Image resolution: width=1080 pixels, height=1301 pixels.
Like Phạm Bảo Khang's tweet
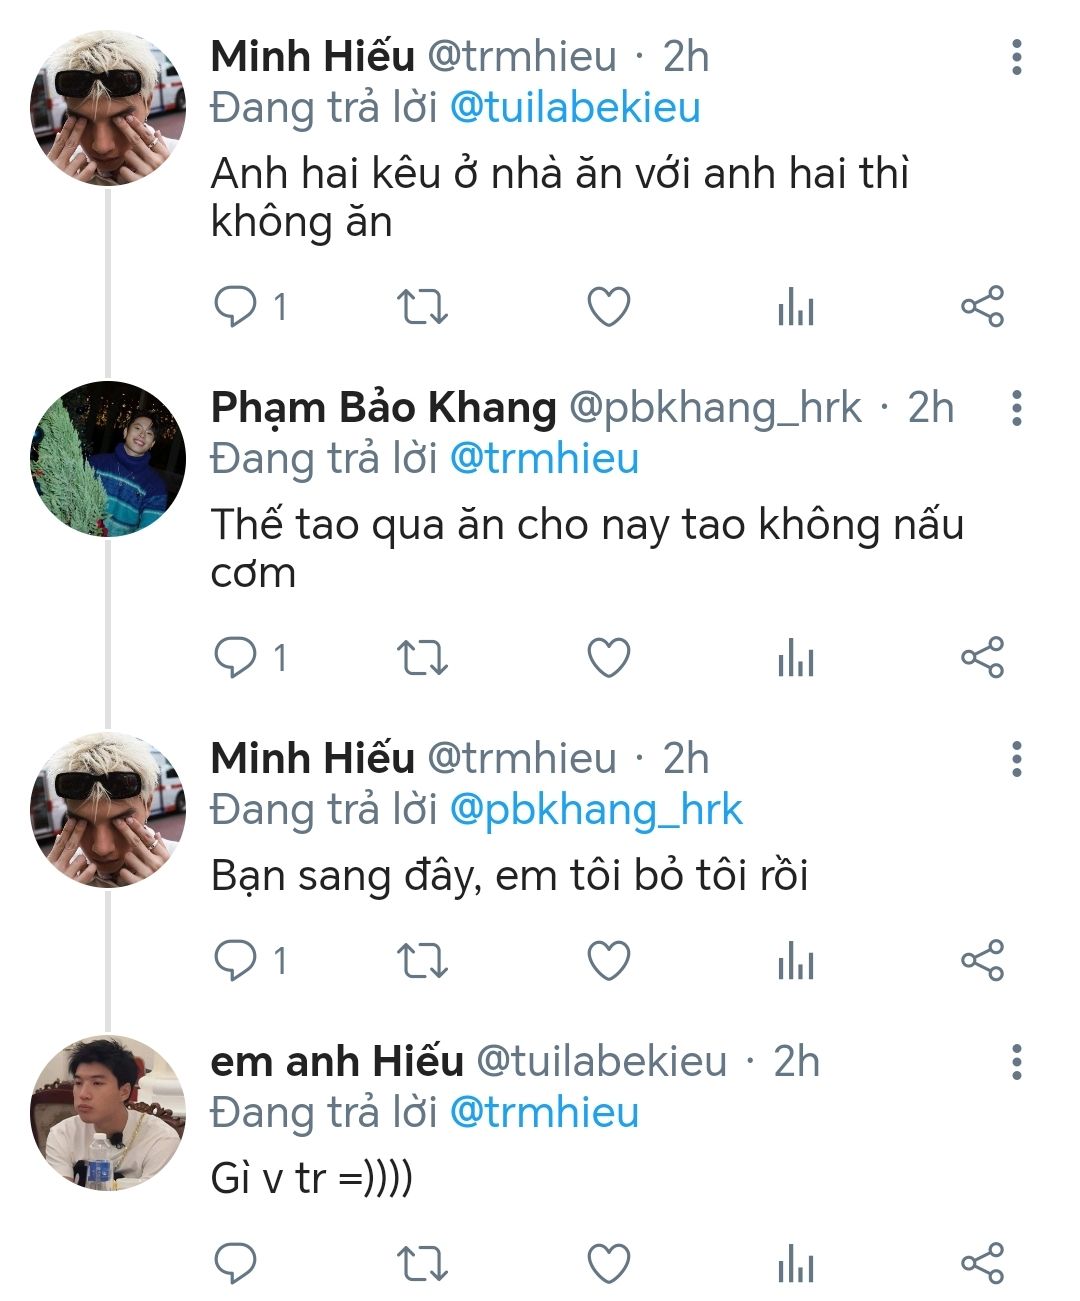click(x=608, y=658)
